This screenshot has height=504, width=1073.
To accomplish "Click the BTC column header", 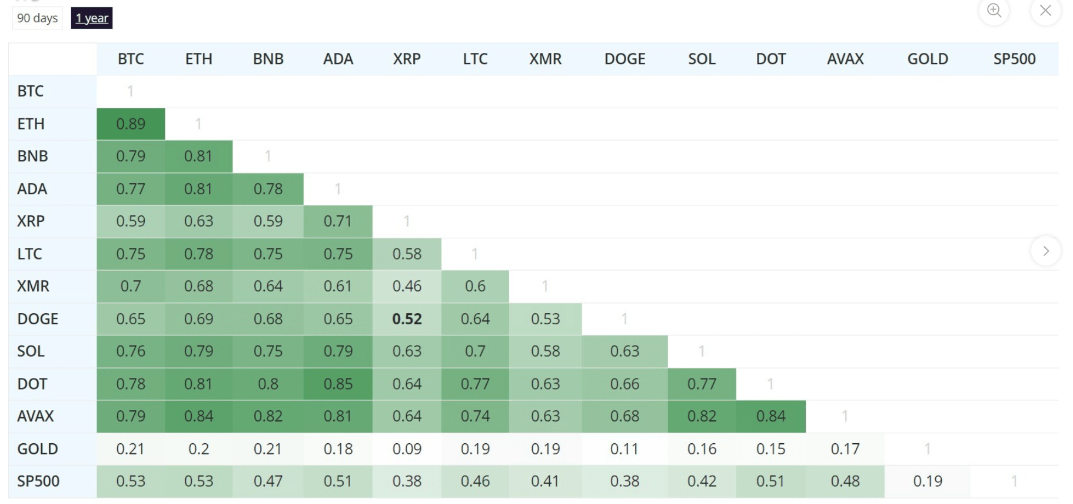I will coord(131,59).
